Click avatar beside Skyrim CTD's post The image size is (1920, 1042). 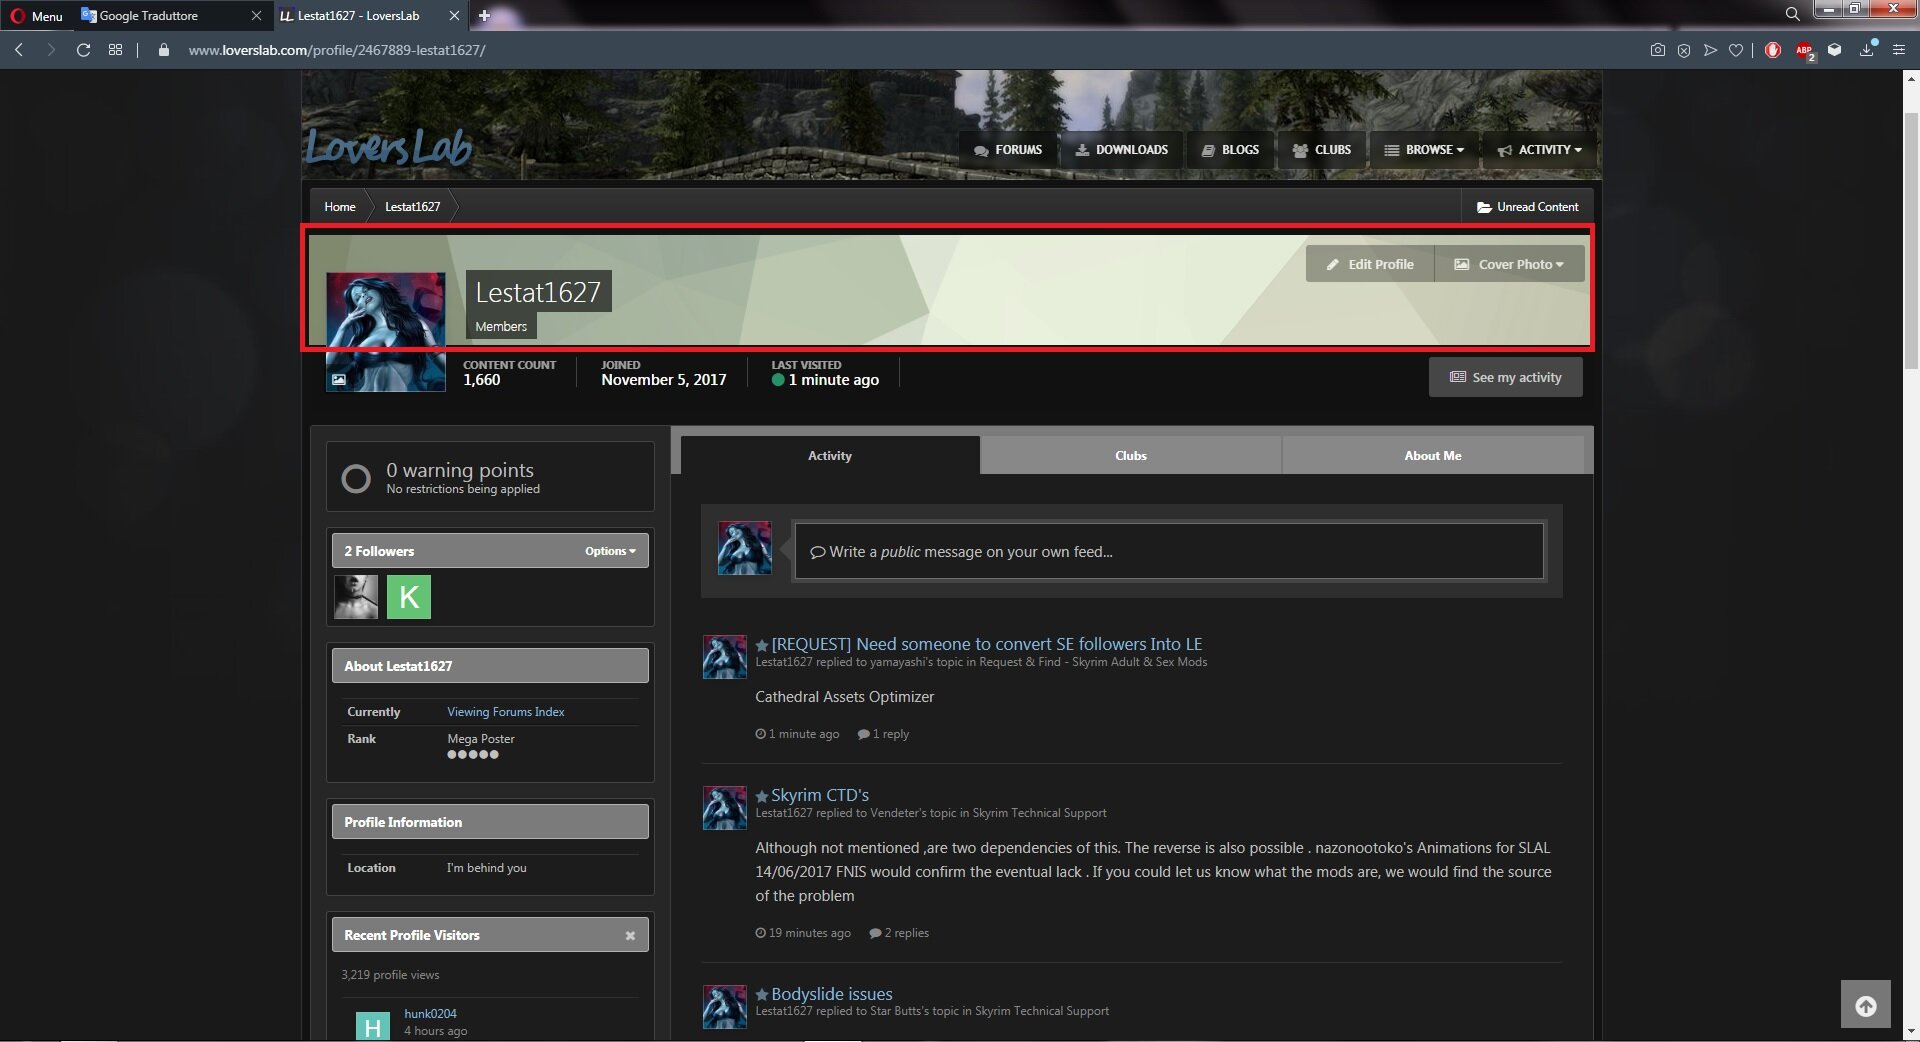725,808
